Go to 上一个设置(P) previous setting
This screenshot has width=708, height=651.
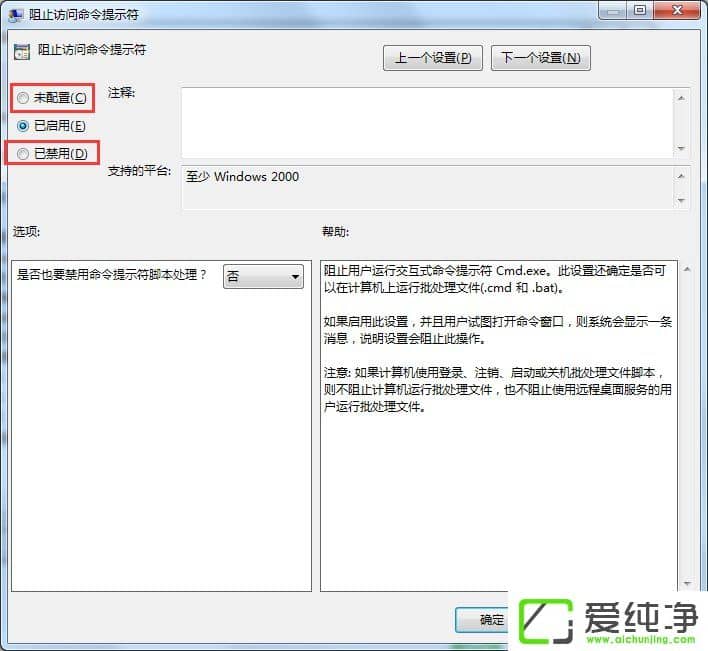433,58
